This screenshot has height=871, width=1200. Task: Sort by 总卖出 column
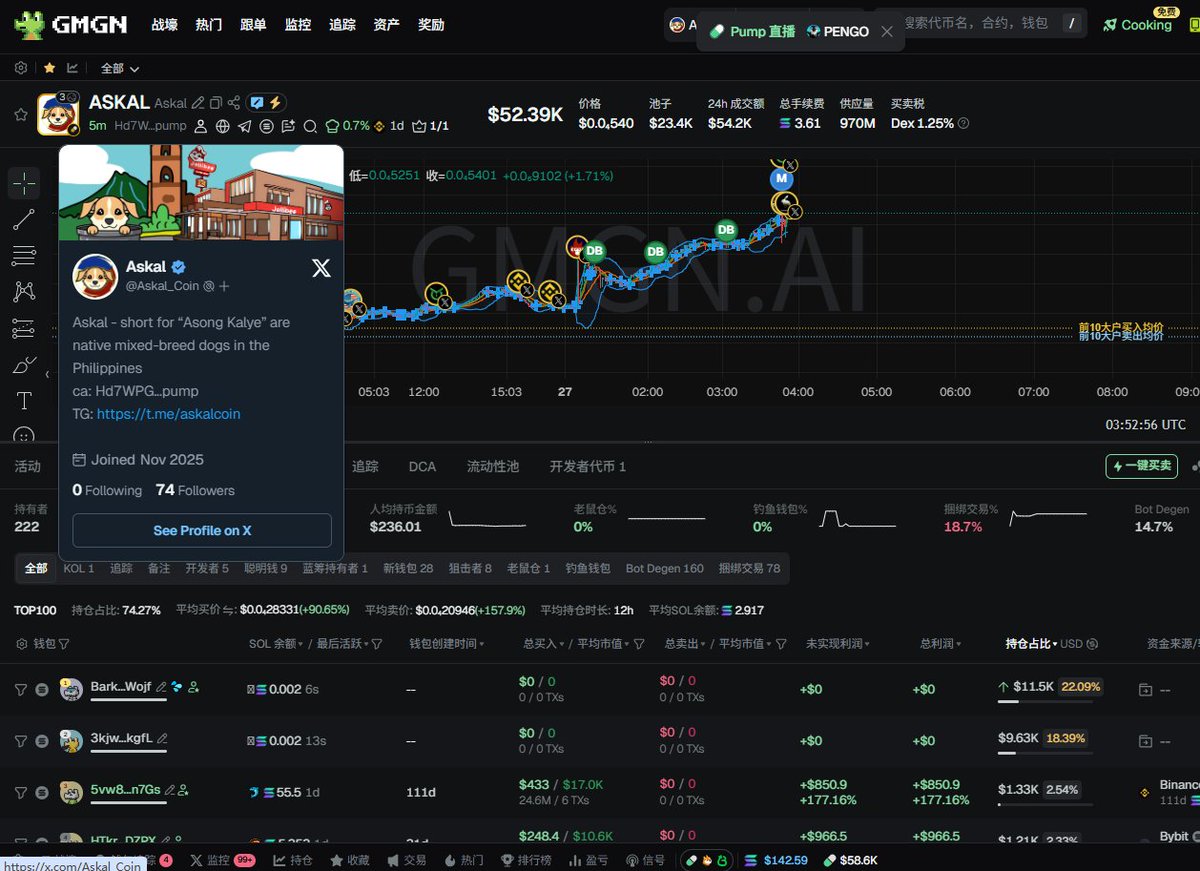coord(685,644)
